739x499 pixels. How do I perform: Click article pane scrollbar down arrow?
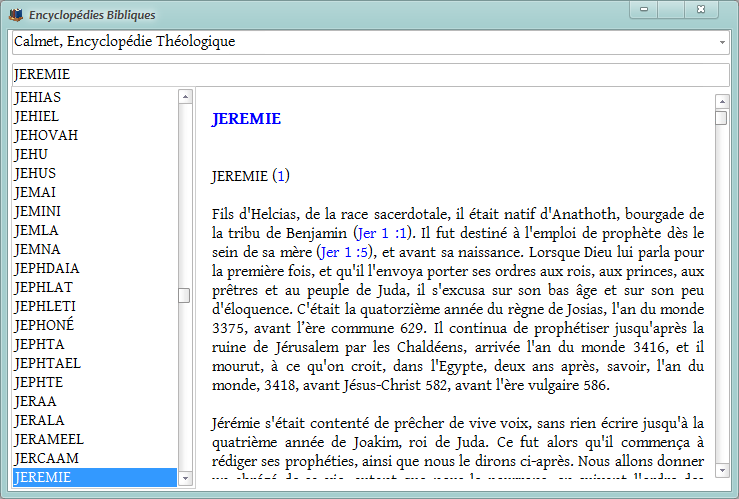coord(722,470)
